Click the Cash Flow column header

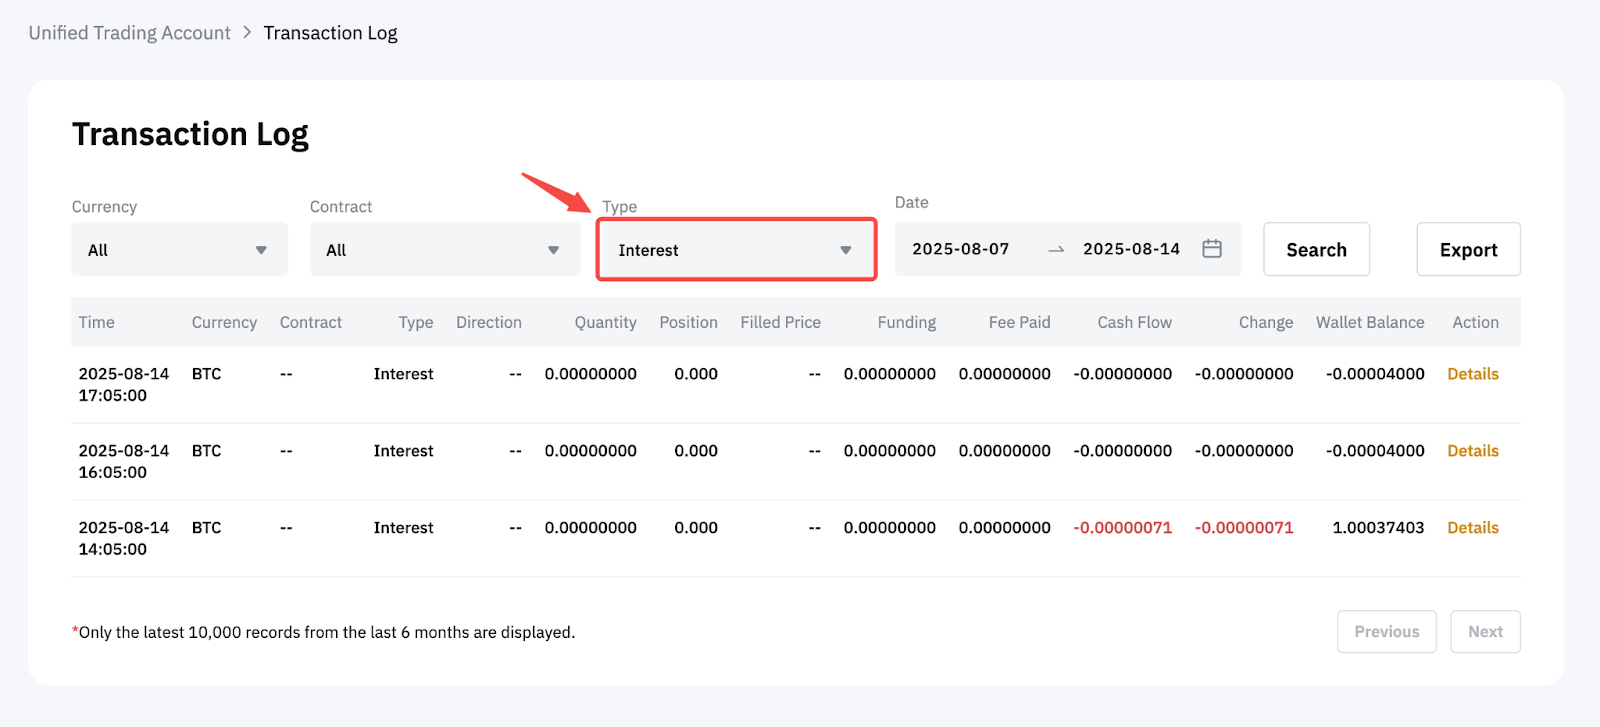pos(1134,322)
